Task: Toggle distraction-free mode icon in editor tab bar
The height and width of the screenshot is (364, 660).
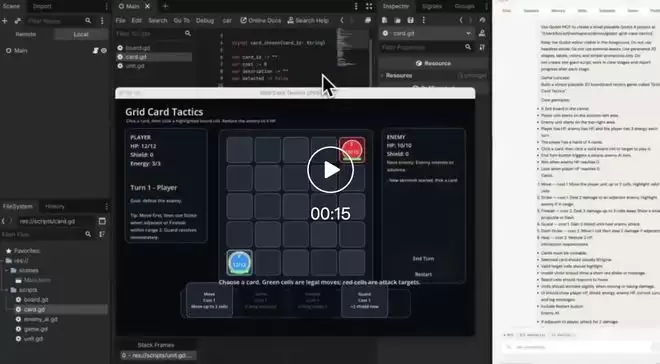Action: (369, 6)
